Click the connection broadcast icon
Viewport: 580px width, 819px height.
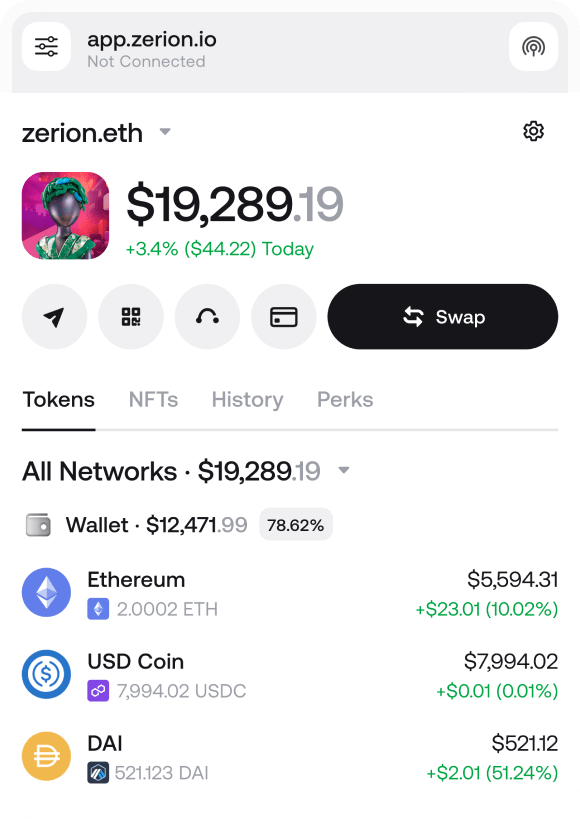(533, 47)
